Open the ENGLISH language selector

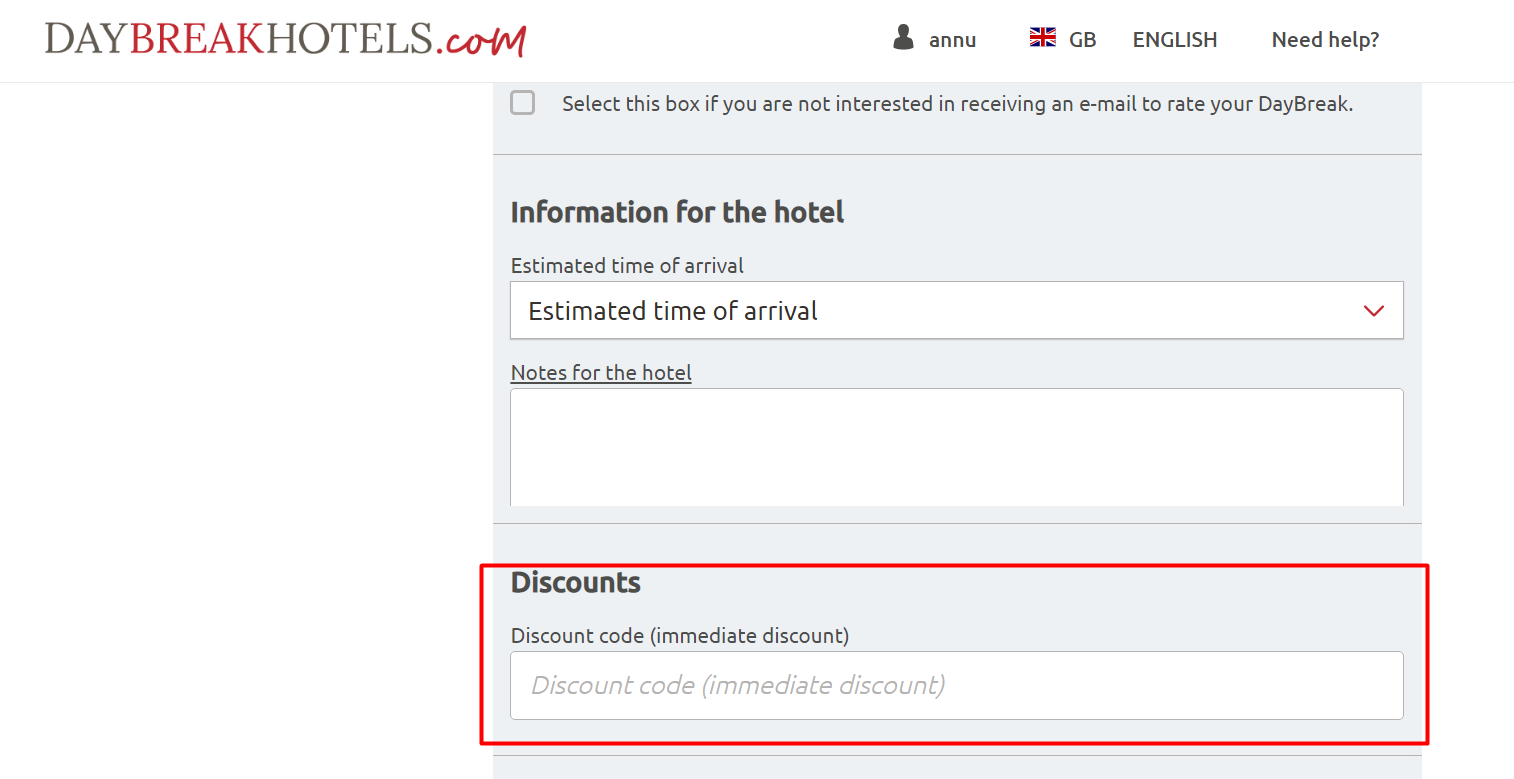pyautogui.click(x=1174, y=40)
